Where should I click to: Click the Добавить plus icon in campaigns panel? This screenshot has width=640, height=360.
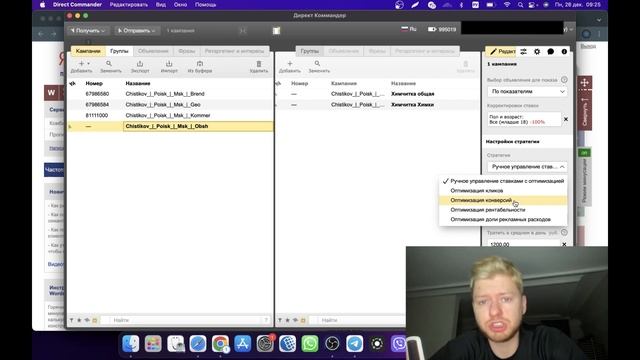tap(81, 64)
